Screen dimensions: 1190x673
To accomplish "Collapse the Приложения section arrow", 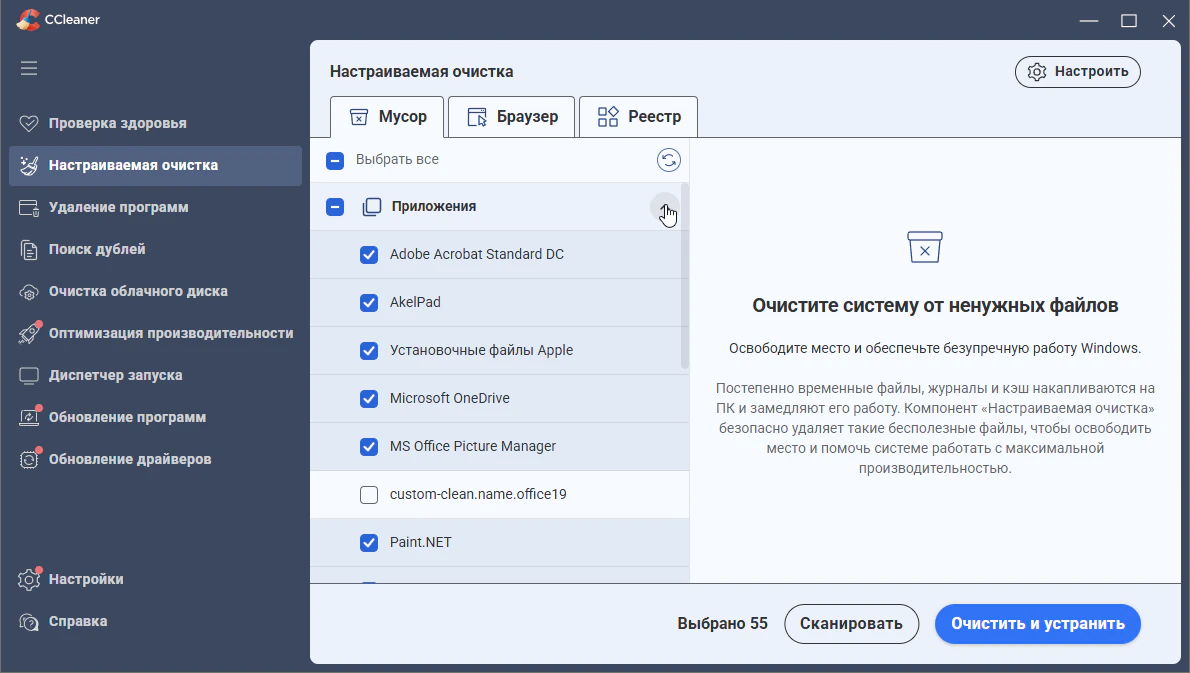I will click(x=665, y=207).
